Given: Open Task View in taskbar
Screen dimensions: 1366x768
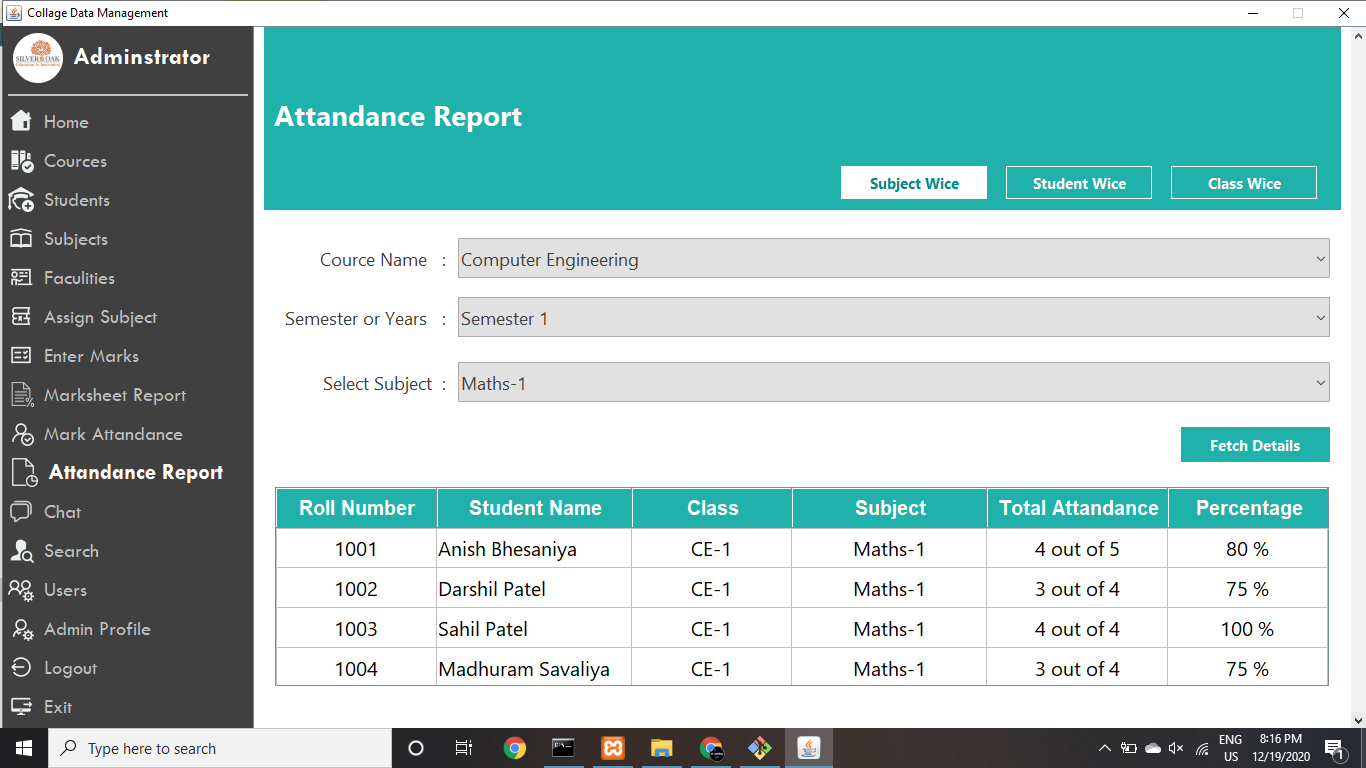Looking at the screenshot, I should coord(464,748).
